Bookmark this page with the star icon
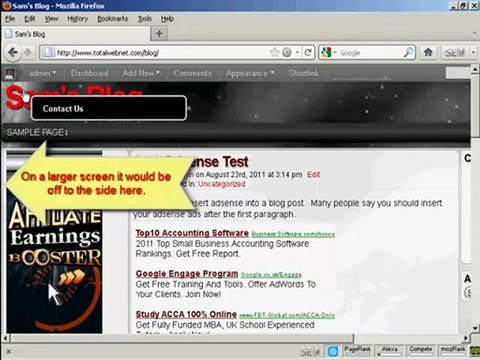Image resolution: width=480 pixels, height=360 pixels. pos(275,52)
